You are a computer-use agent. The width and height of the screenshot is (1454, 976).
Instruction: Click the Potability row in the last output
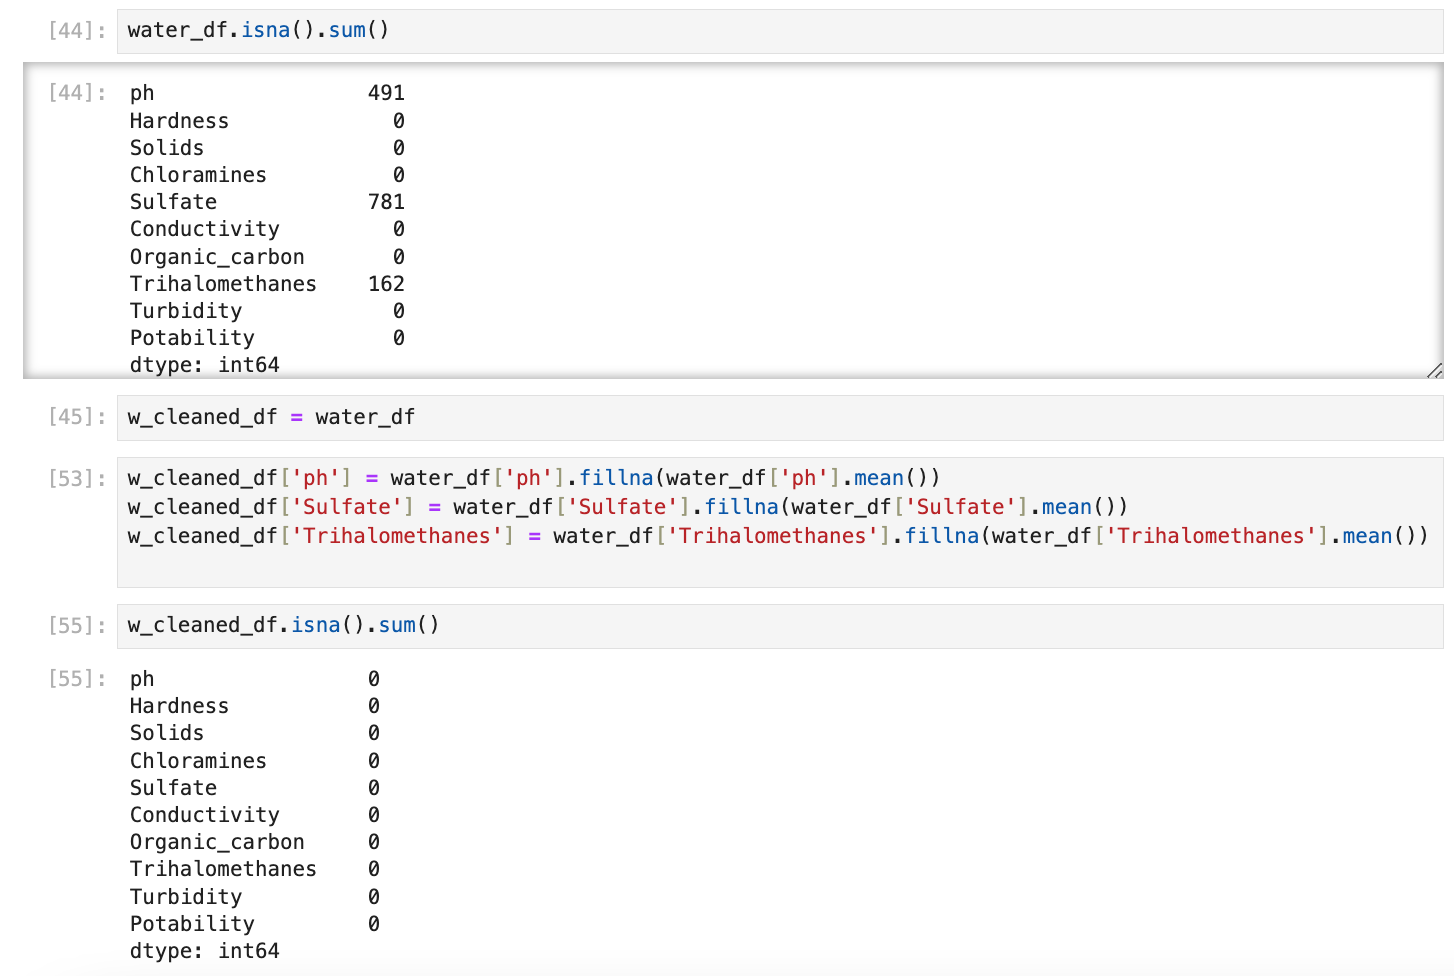pos(192,924)
